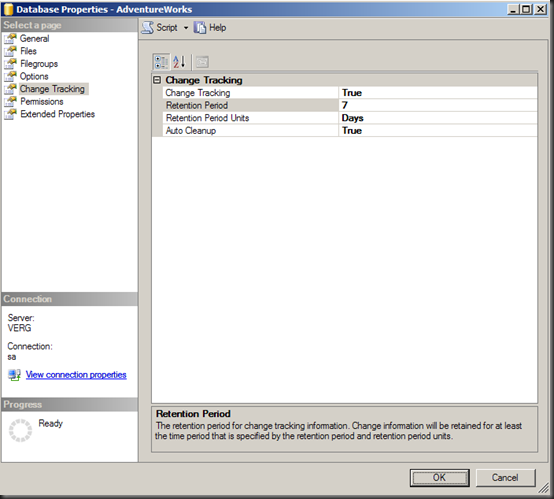Open View connection properties link
This screenshot has width=554, height=499.
click(76, 375)
